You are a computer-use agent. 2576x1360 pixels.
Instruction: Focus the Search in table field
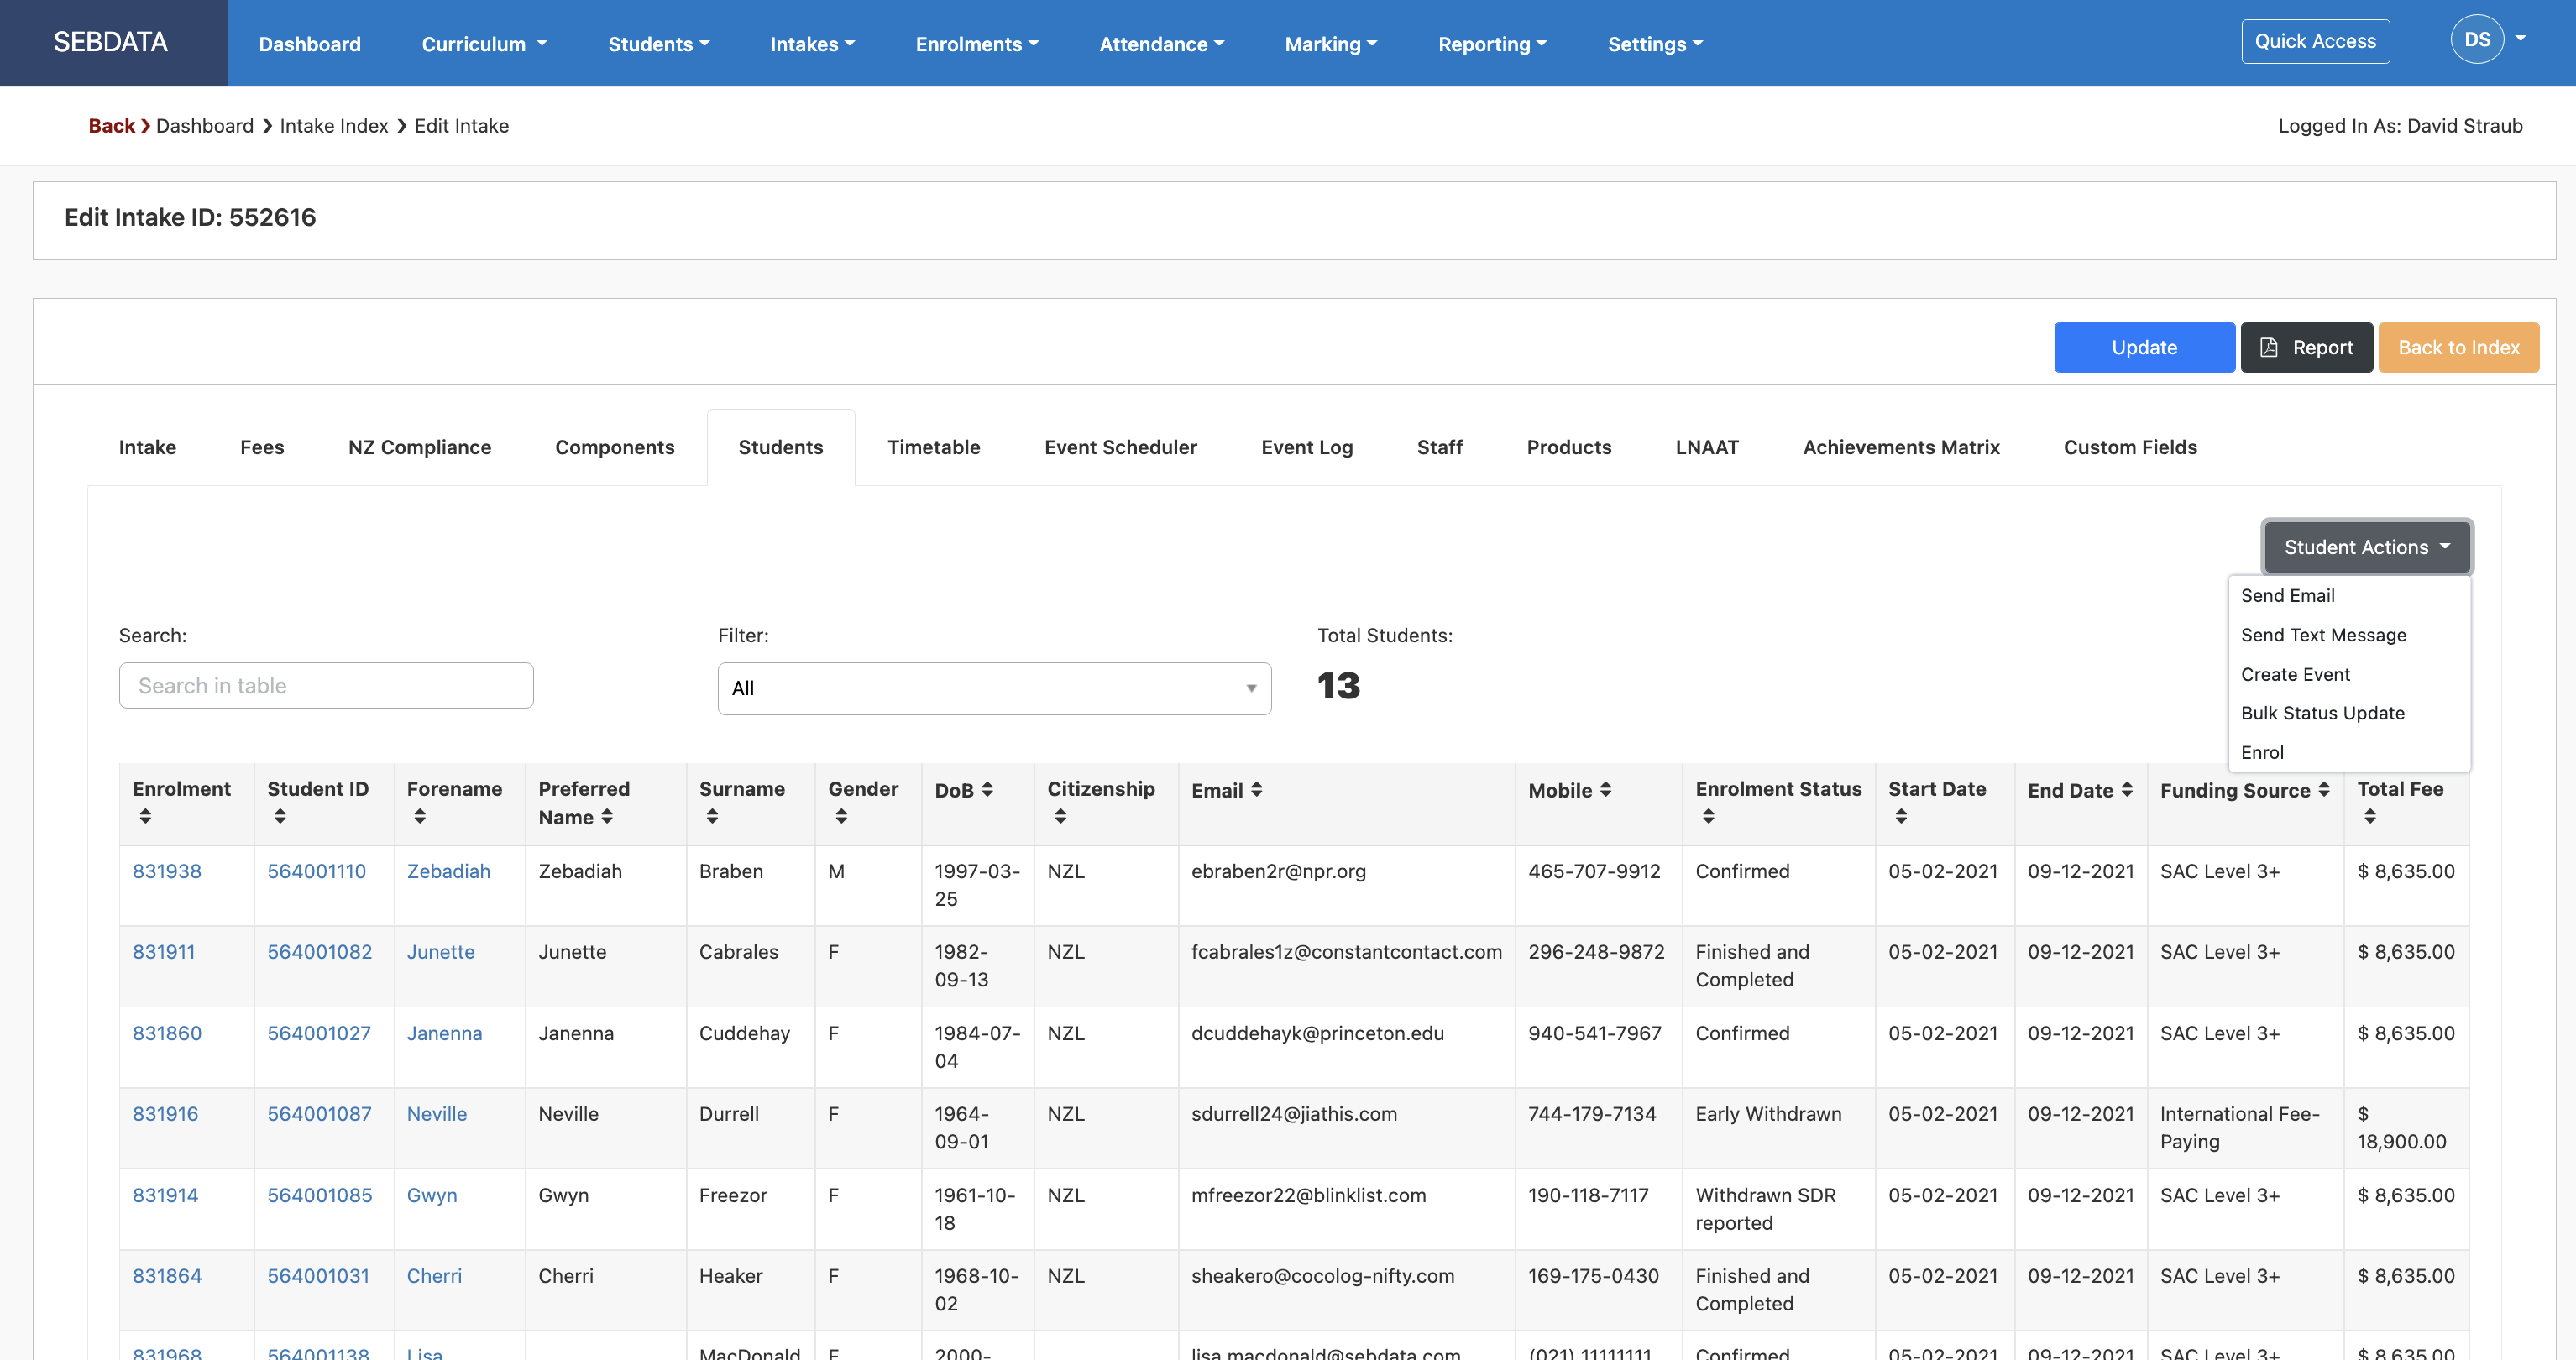326,686
